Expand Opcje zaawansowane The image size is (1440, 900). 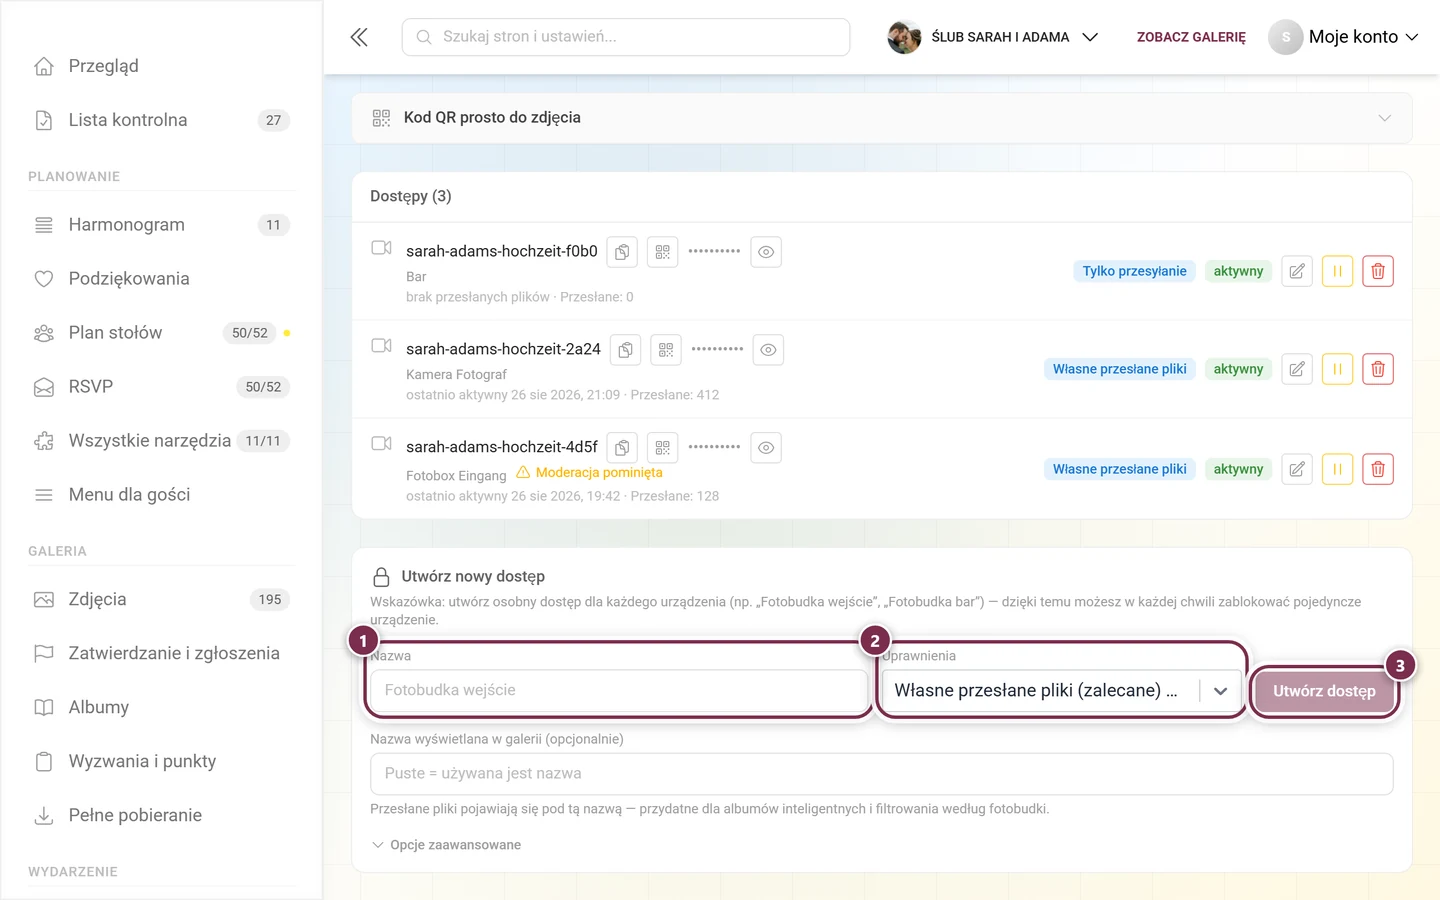pos(446,845)
